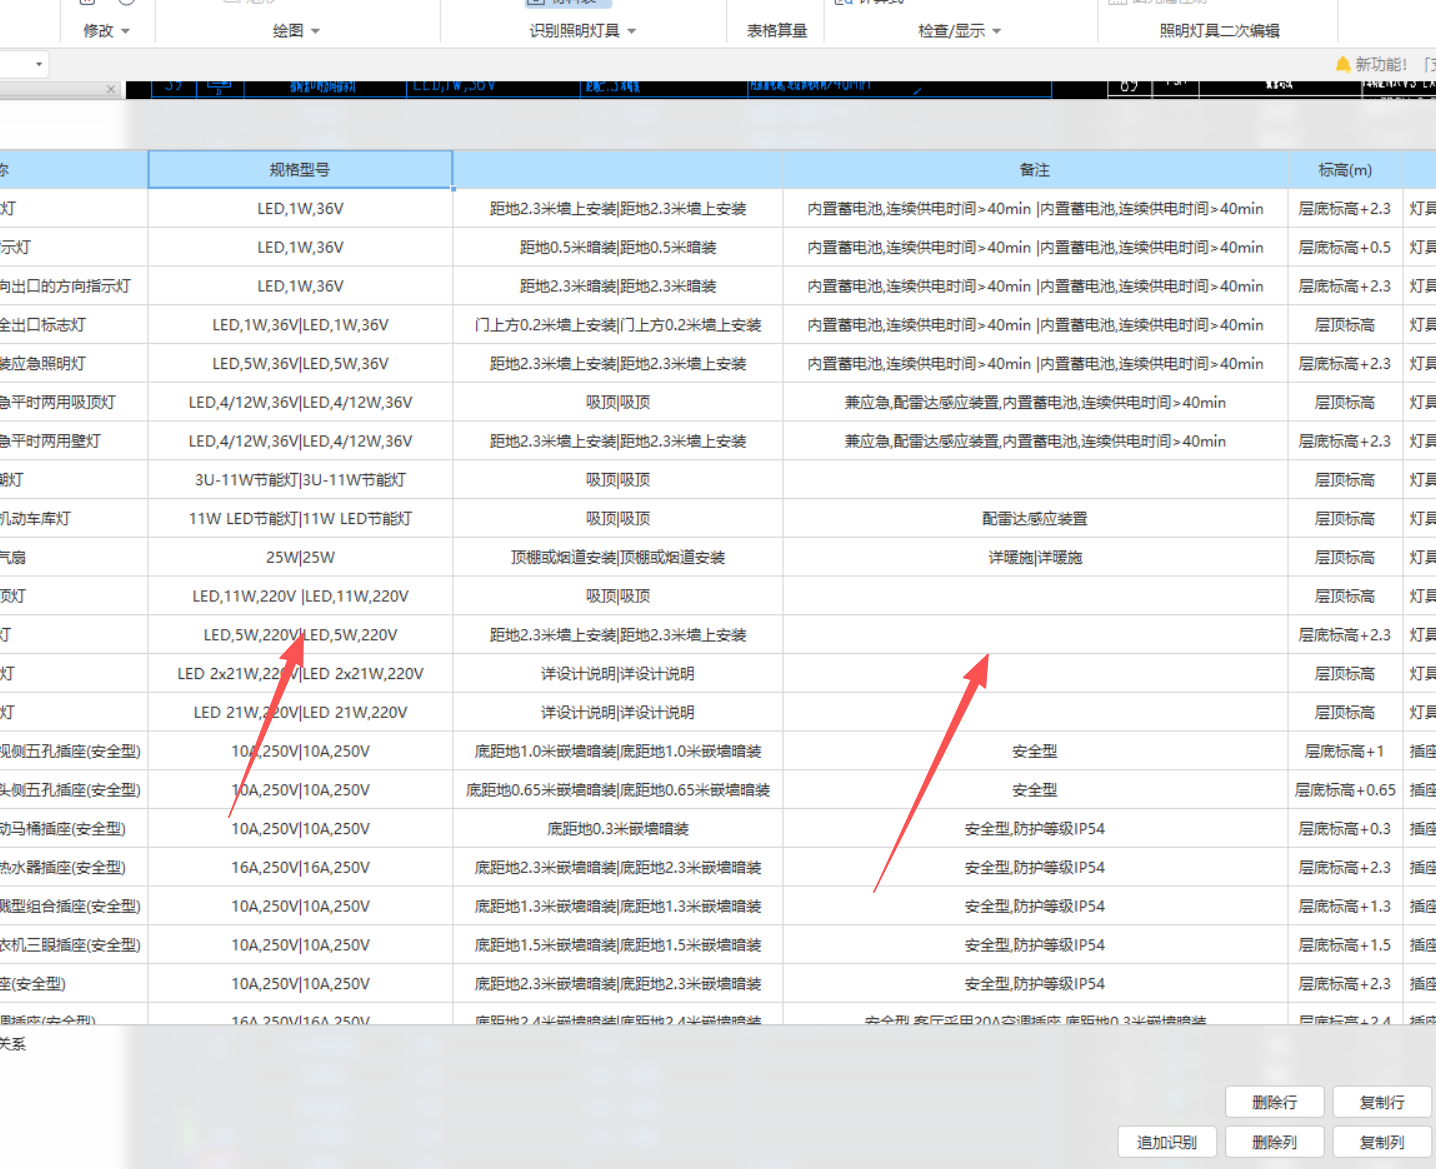Select the 标高 cell 层底标高+0.3
This screenshot has height=1169, width=1436.
click(x=1345, y=829)
